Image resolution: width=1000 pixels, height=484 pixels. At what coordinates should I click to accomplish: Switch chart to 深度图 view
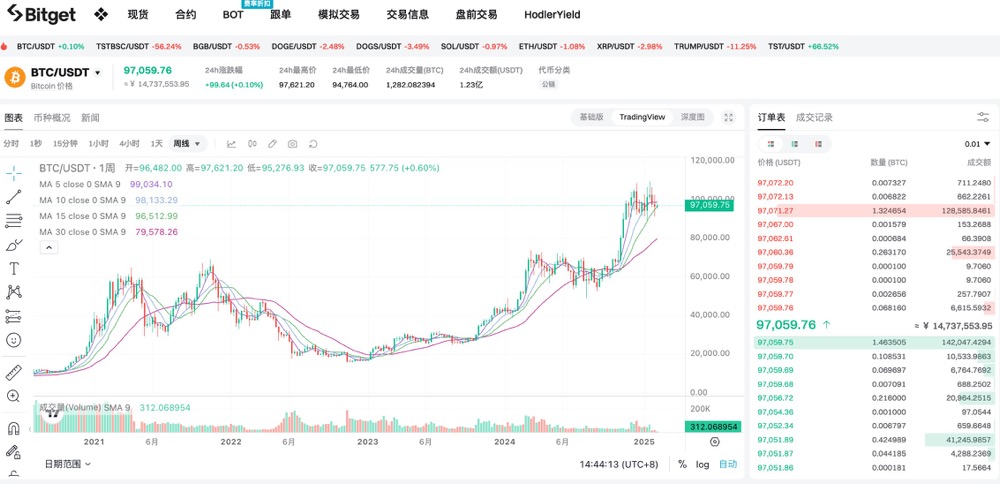[x=693, y=117]
